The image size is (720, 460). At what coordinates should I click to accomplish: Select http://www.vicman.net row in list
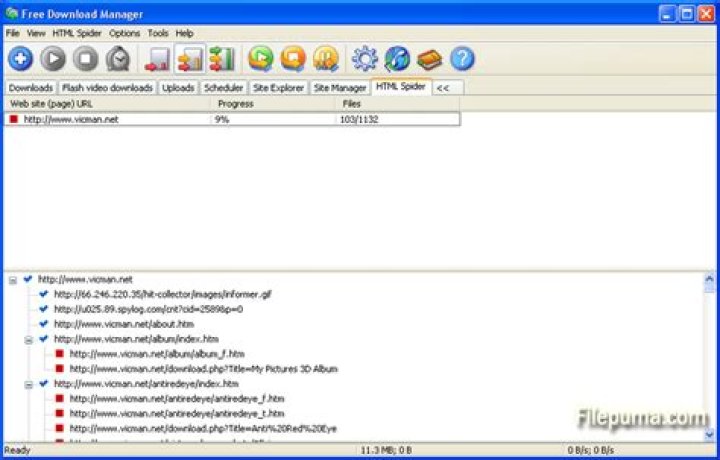(232, 119)
